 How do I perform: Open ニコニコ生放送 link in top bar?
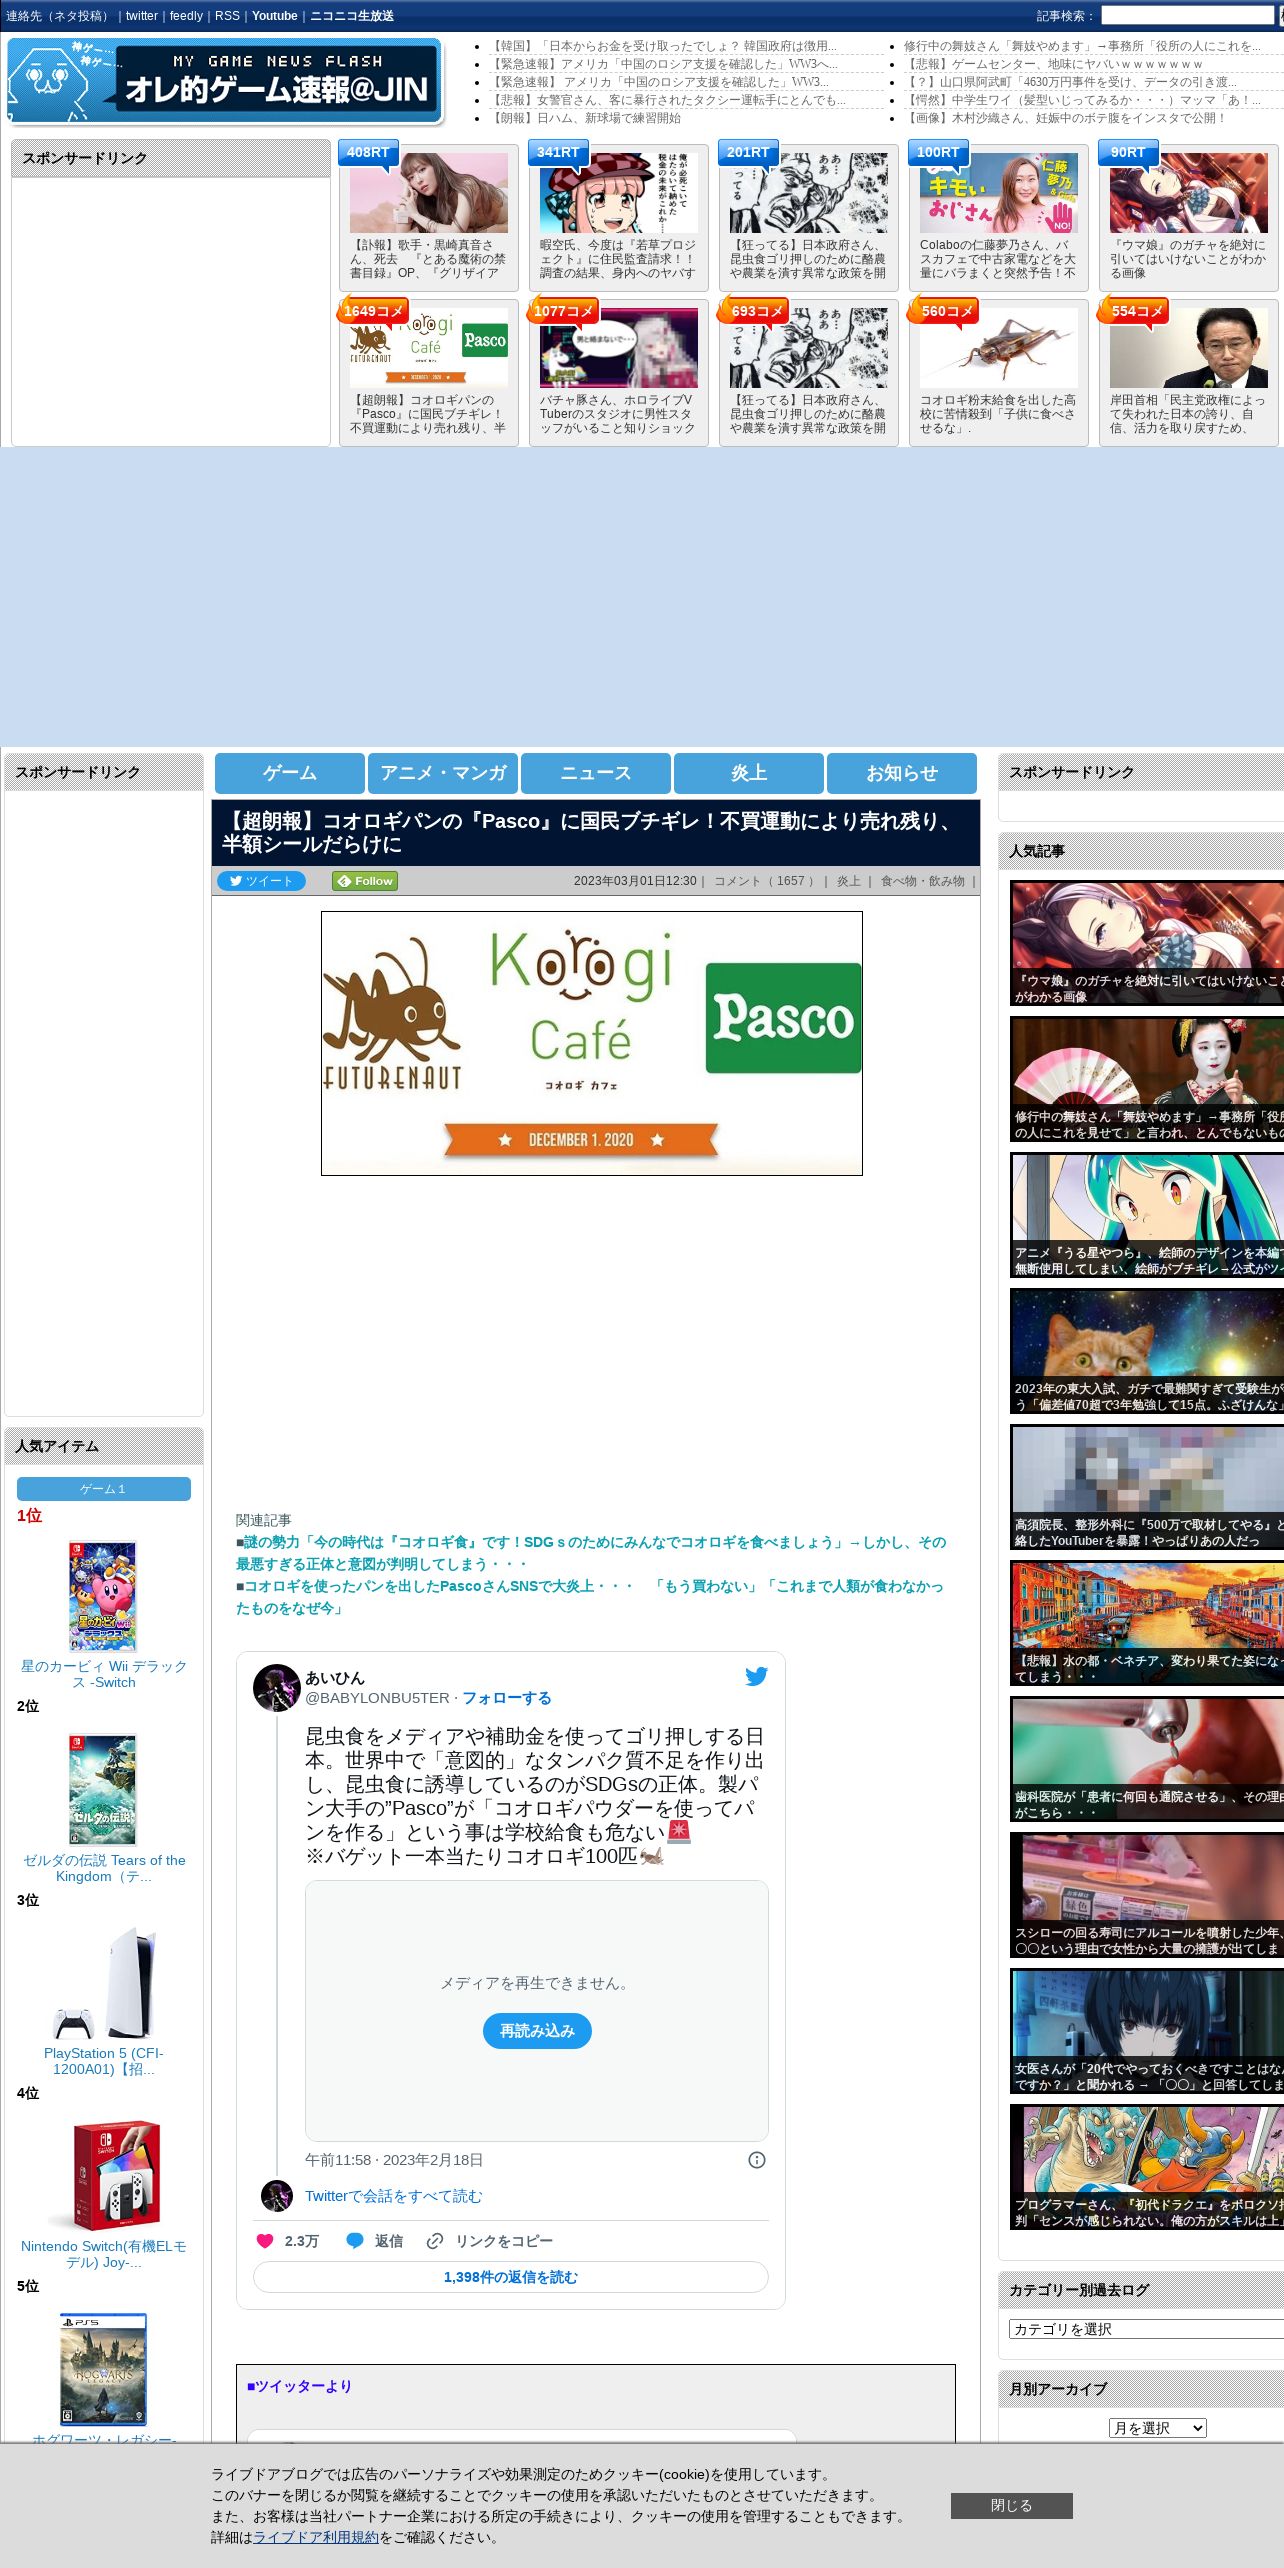(352, 16)
